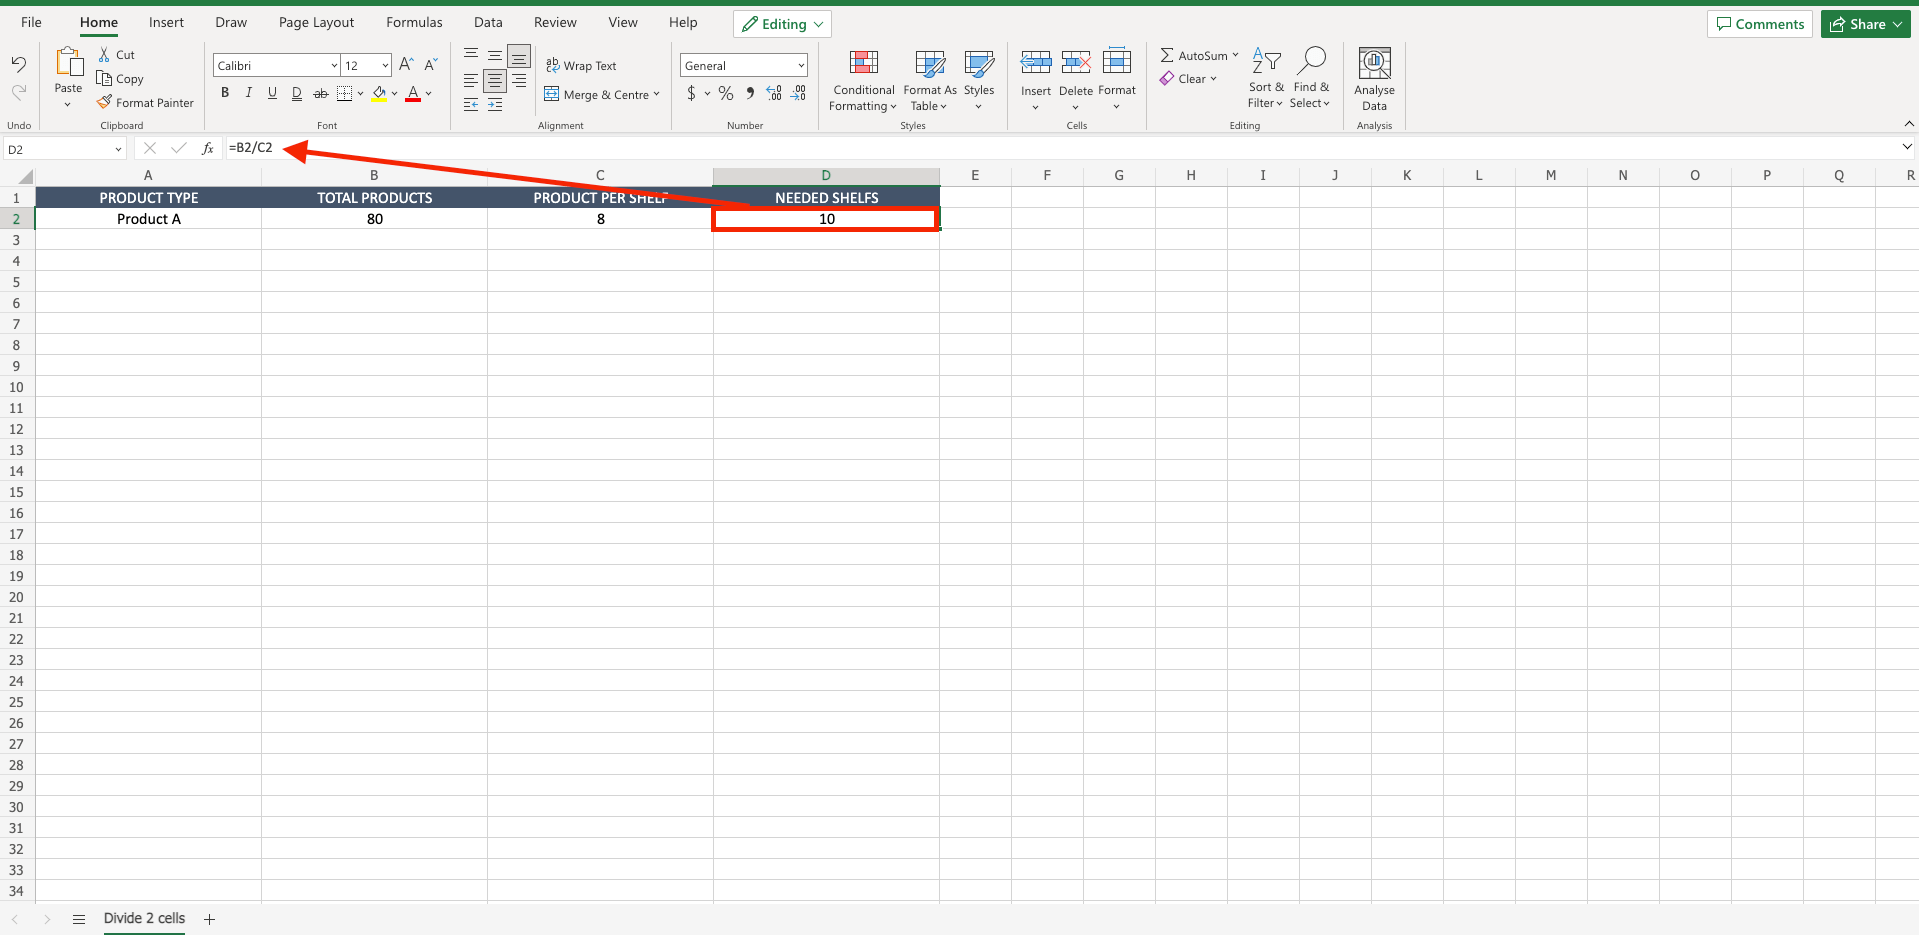Click the Strikethrough formatting option
The width and height of the screenshot is (1919, 935).
[x=320, y=92]
